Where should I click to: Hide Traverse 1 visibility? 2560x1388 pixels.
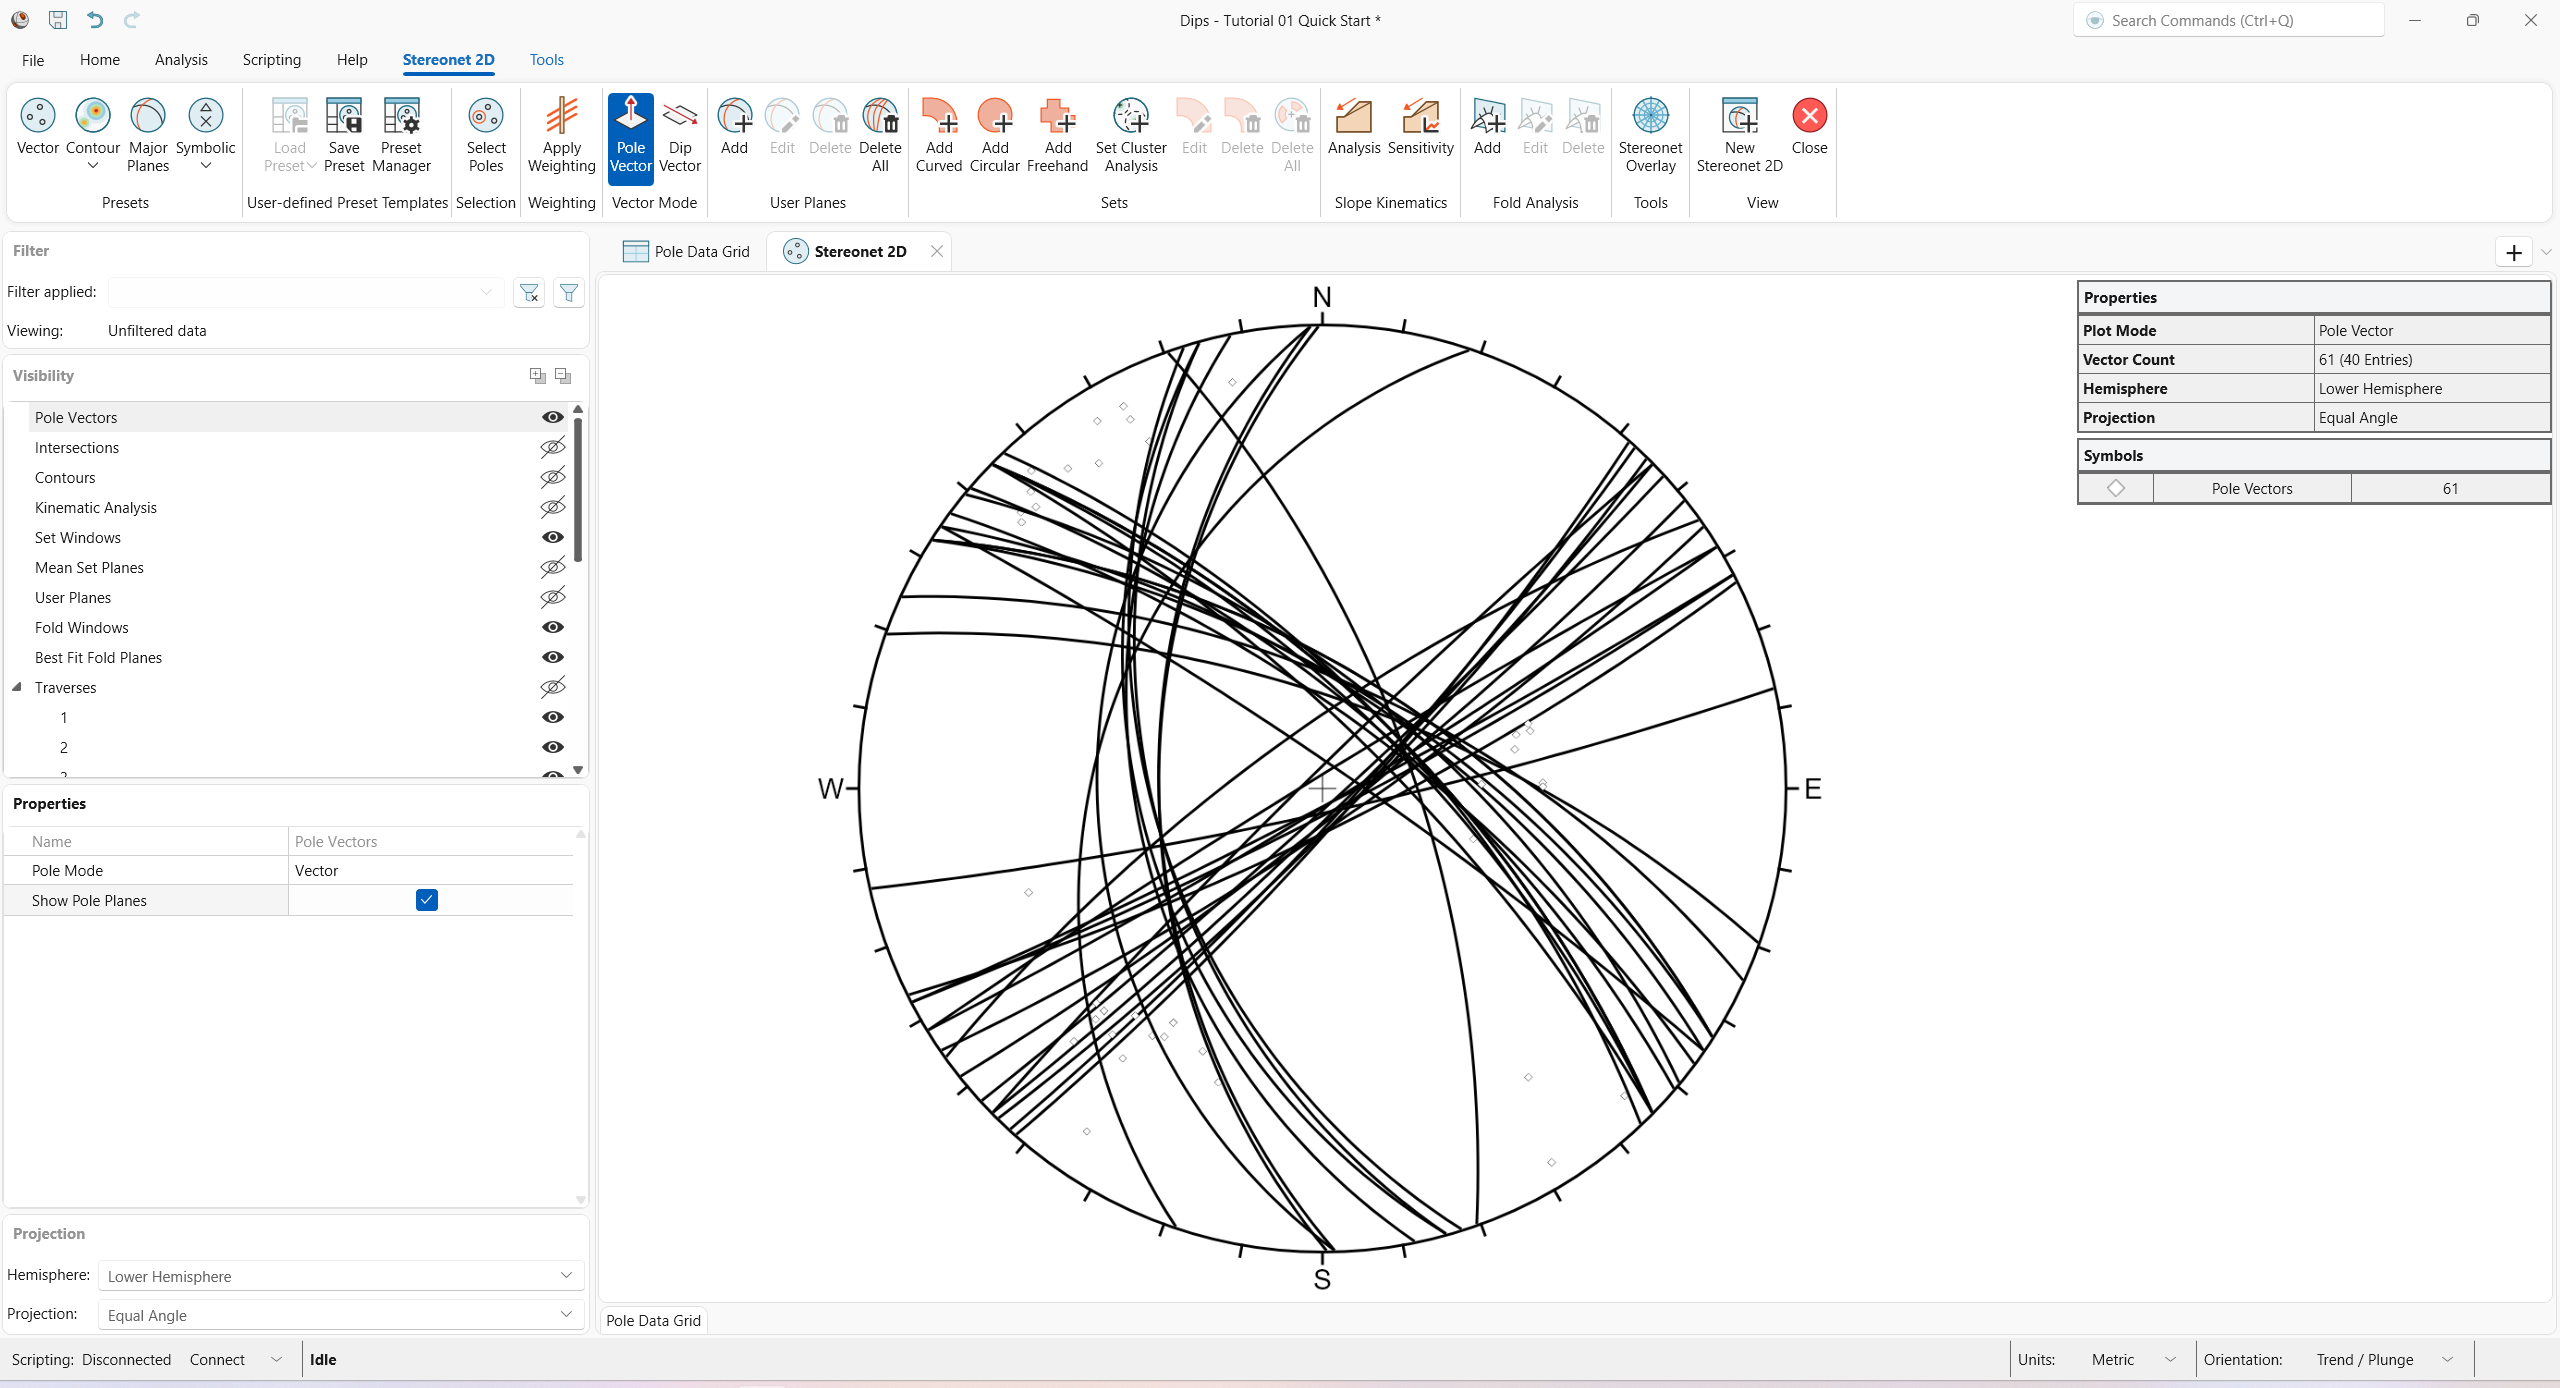point(552,717)
